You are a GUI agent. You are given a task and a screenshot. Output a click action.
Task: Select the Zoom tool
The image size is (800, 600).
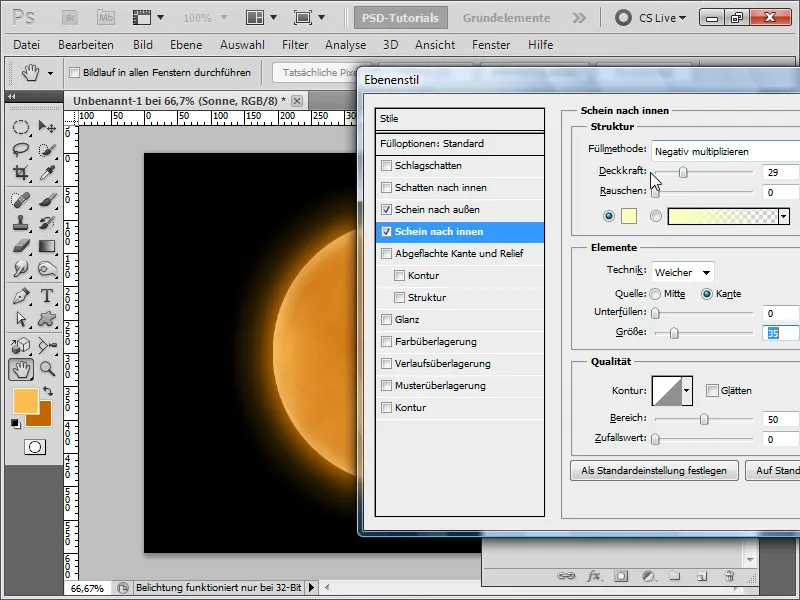(x=47, y=369)
